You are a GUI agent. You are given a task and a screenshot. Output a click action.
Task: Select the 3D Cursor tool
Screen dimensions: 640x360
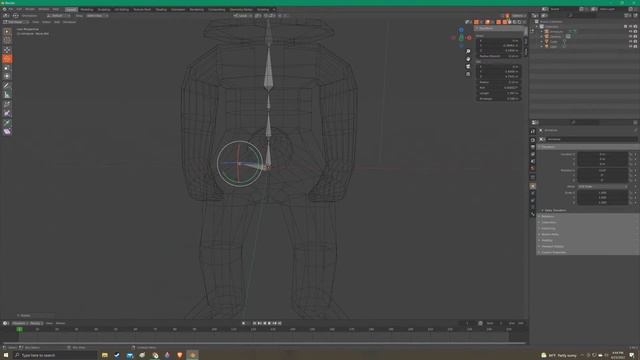[x=7, y=40]
